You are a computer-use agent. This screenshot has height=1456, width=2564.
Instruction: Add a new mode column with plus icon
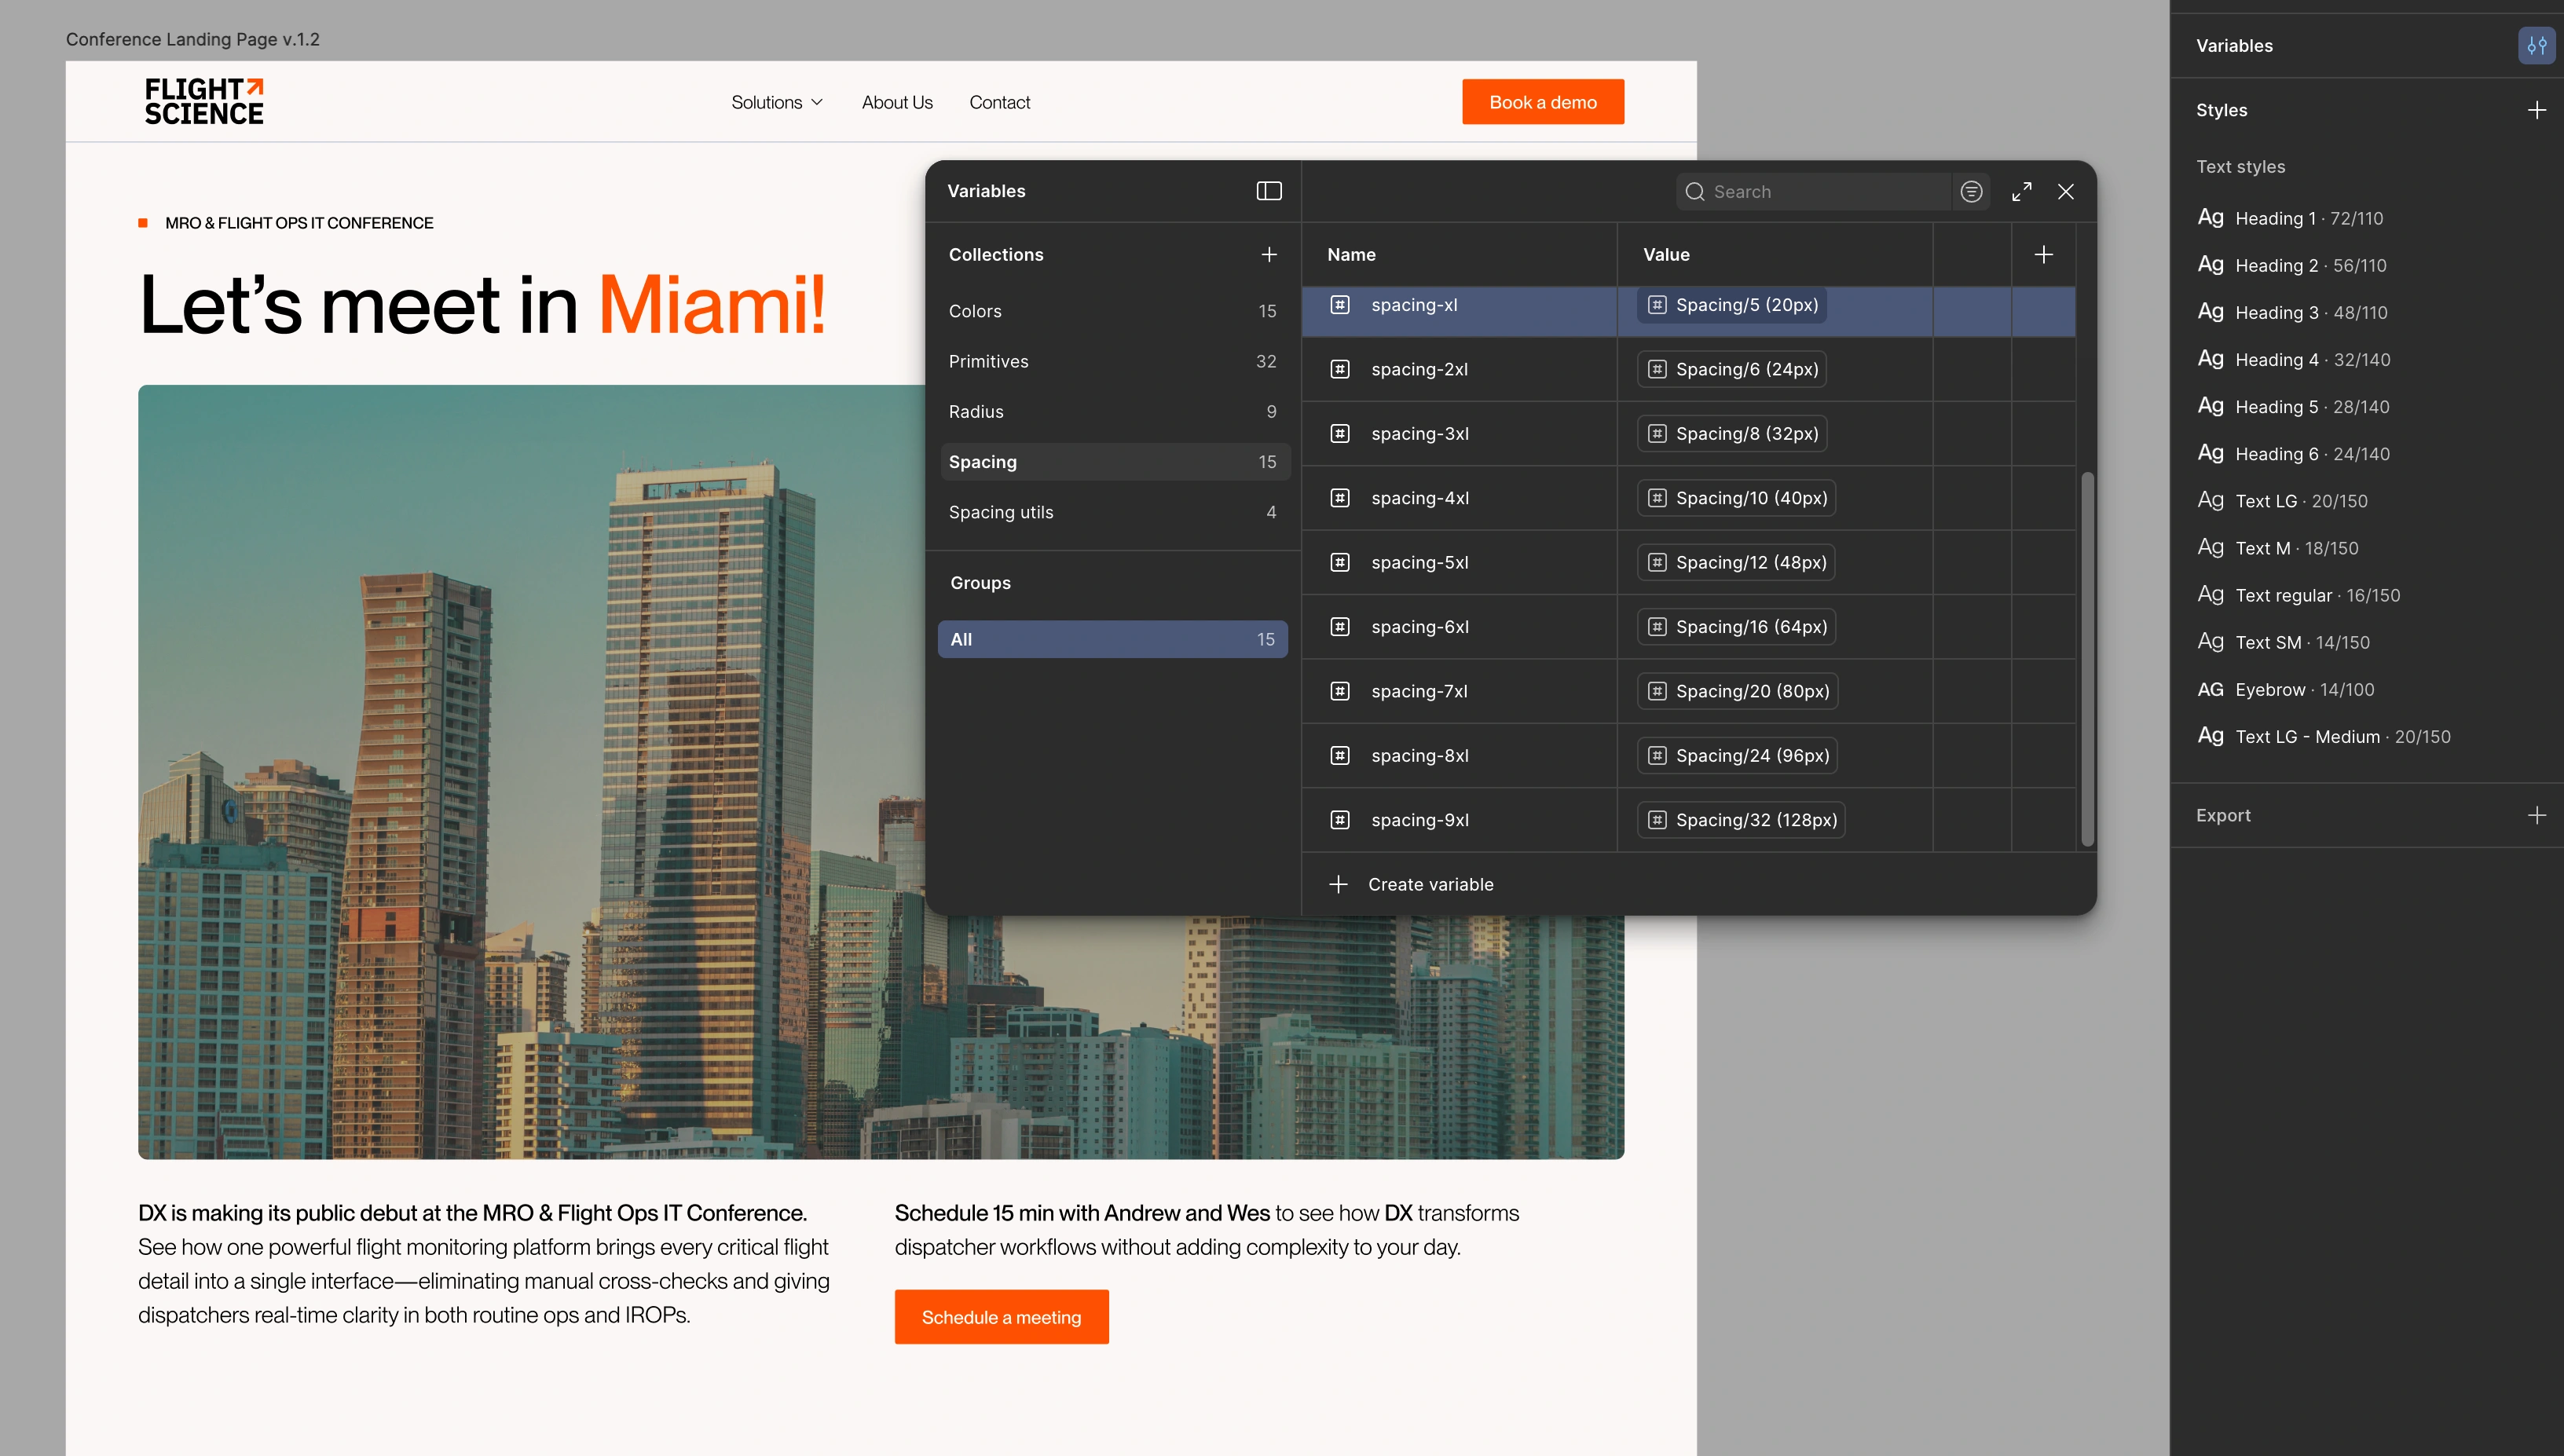[x=2043, y=255]
